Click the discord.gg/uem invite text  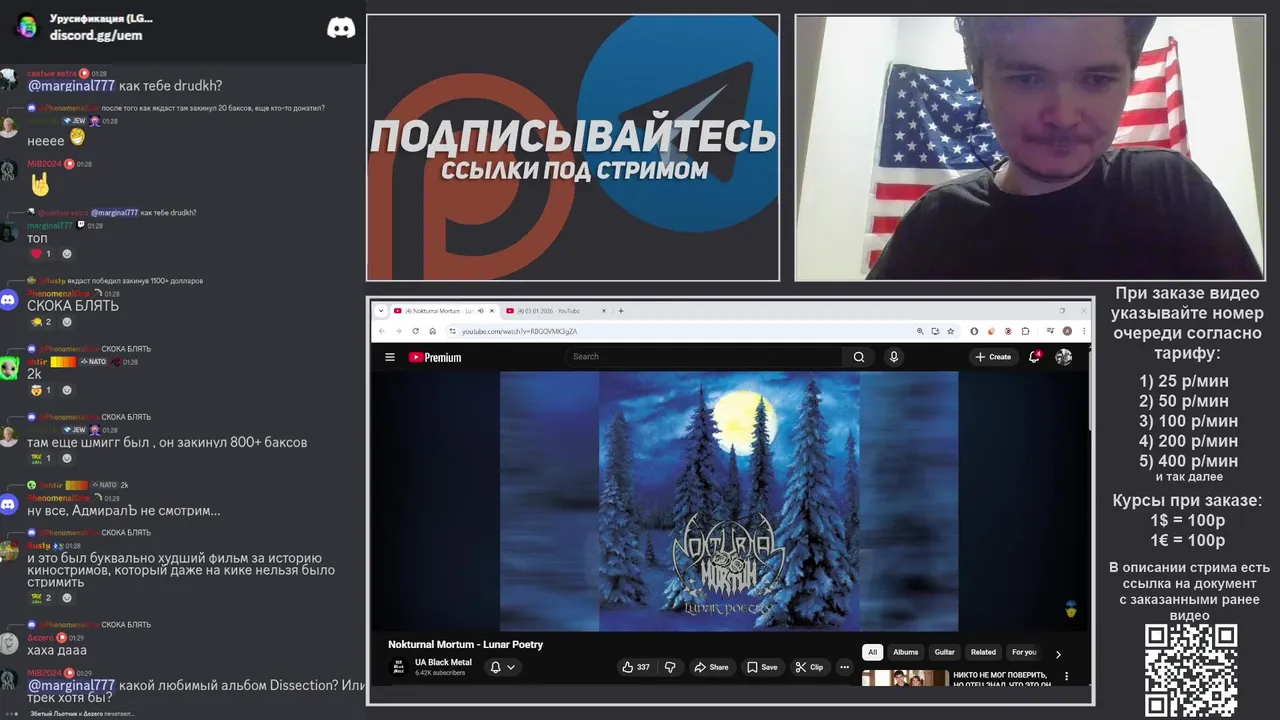96,35
